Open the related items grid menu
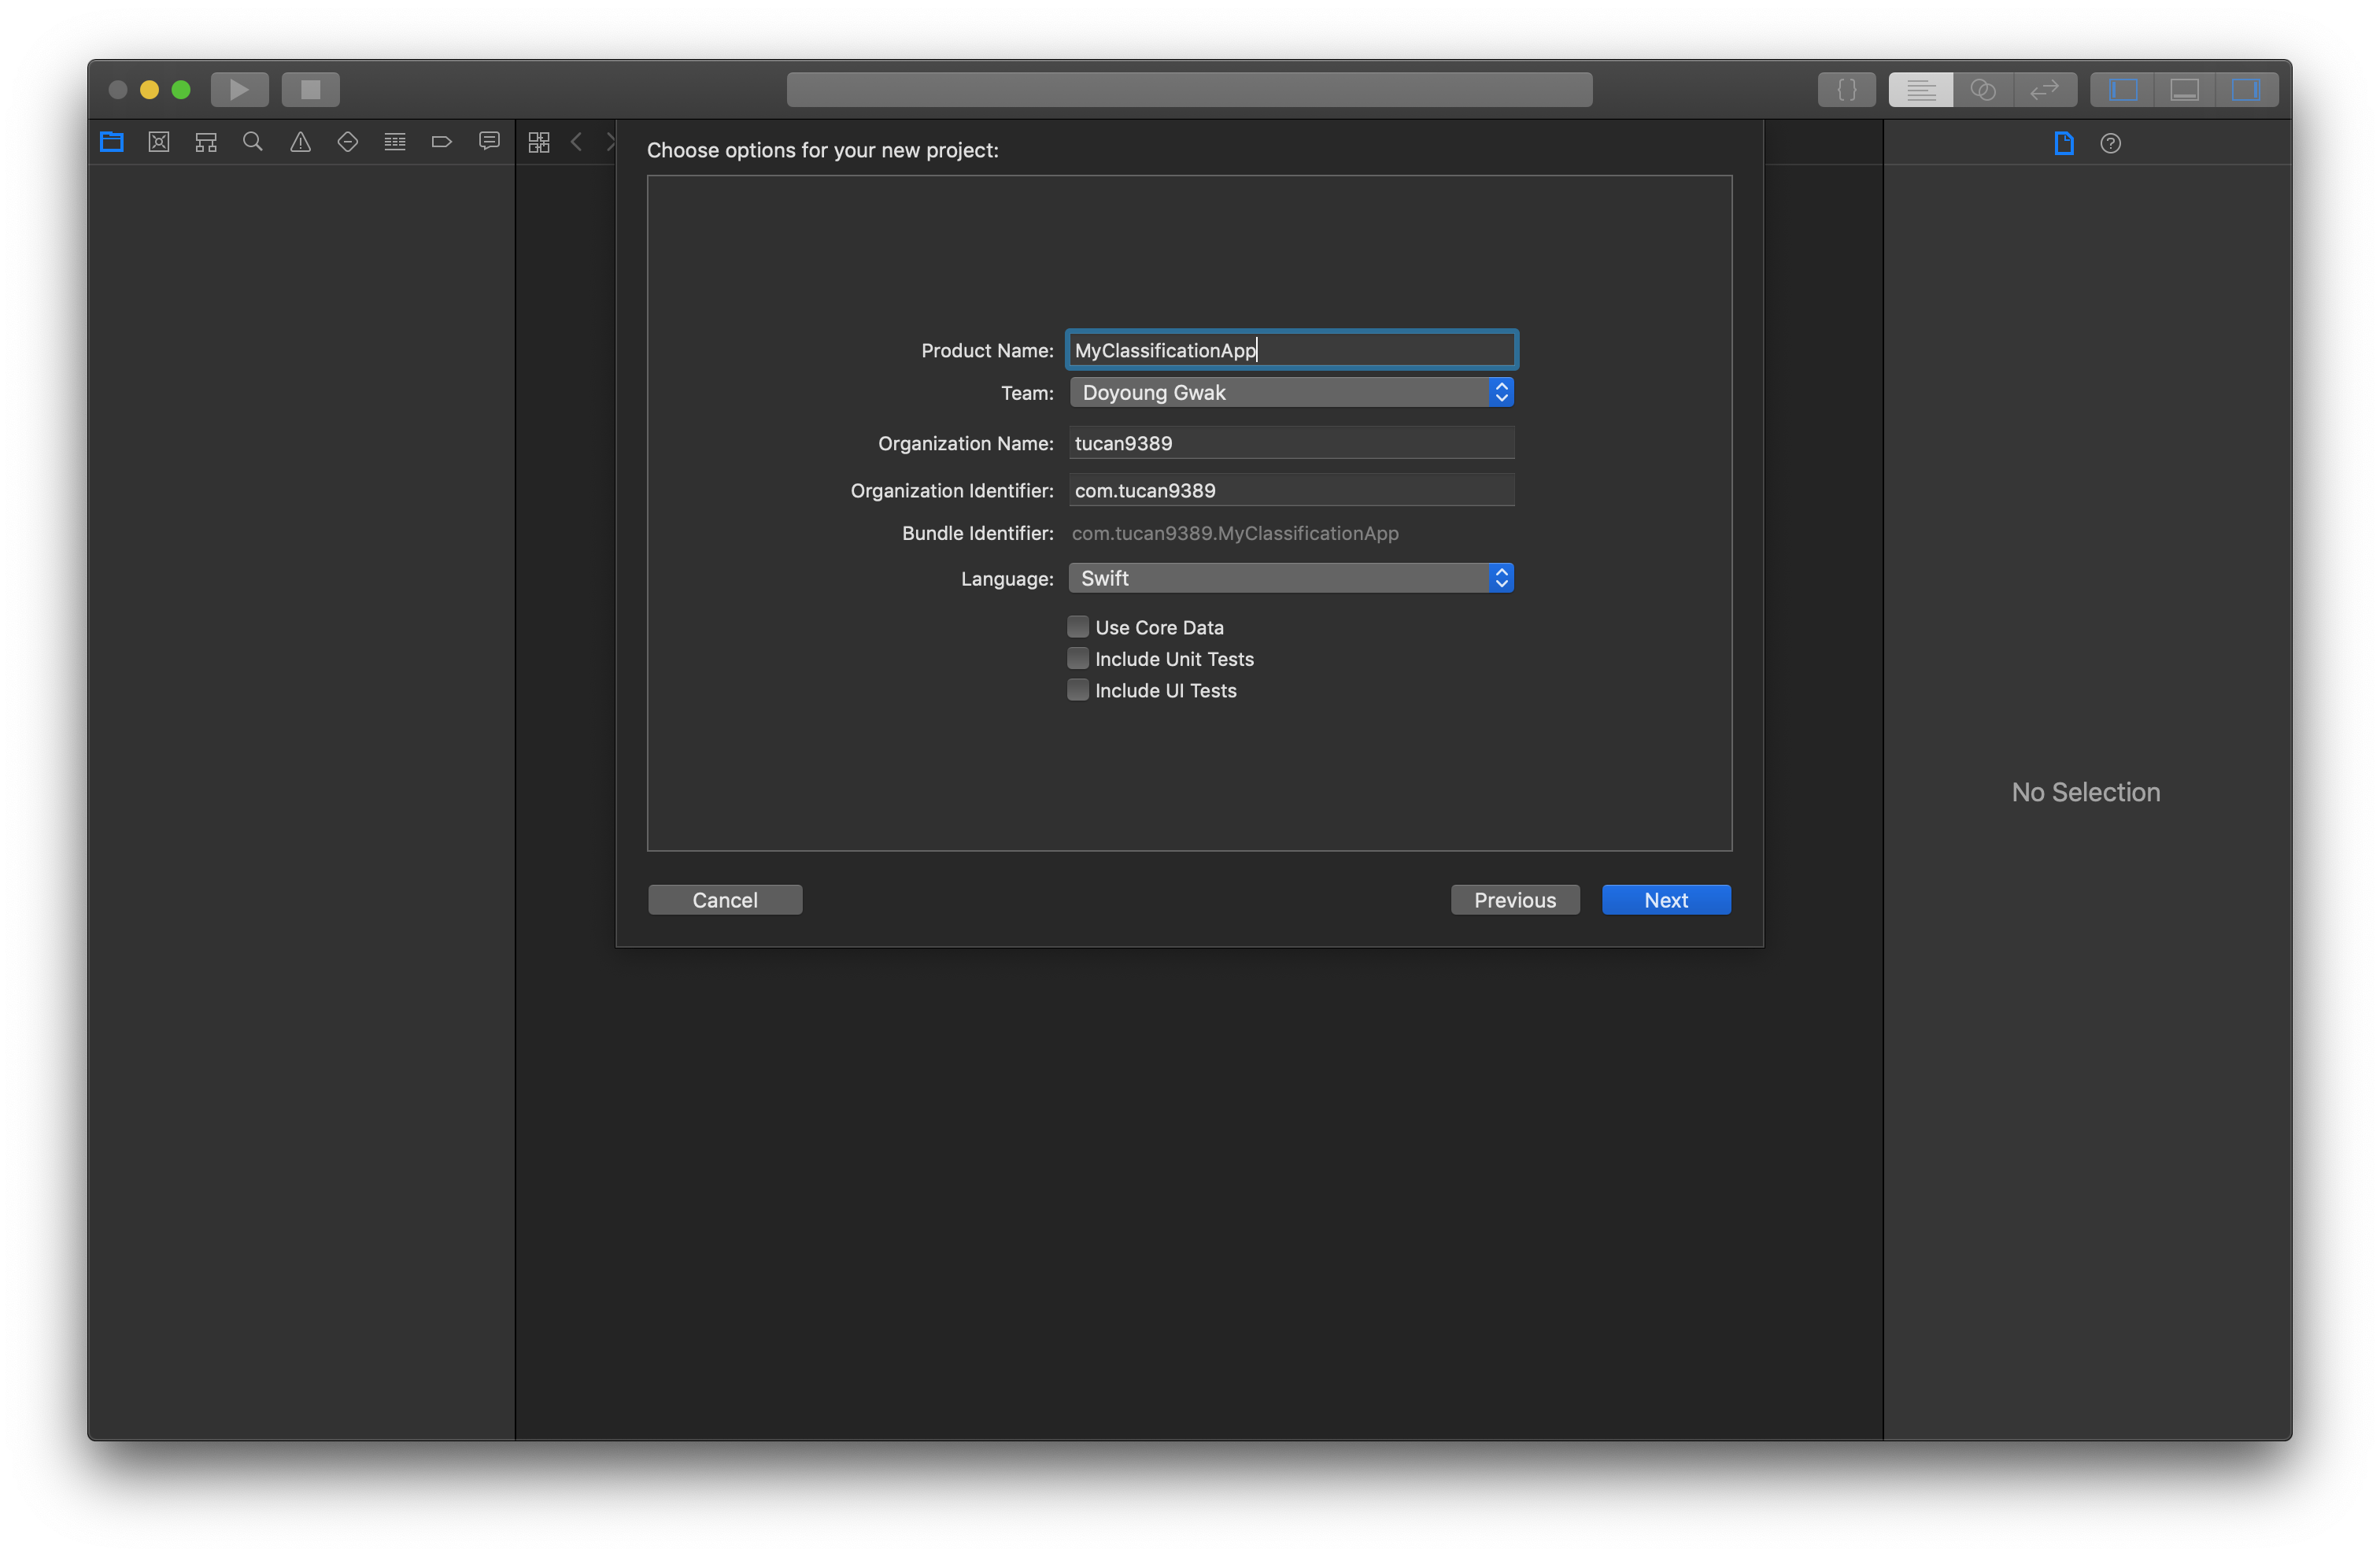Screen dimensions: 2380x1557 coord(539,142)
